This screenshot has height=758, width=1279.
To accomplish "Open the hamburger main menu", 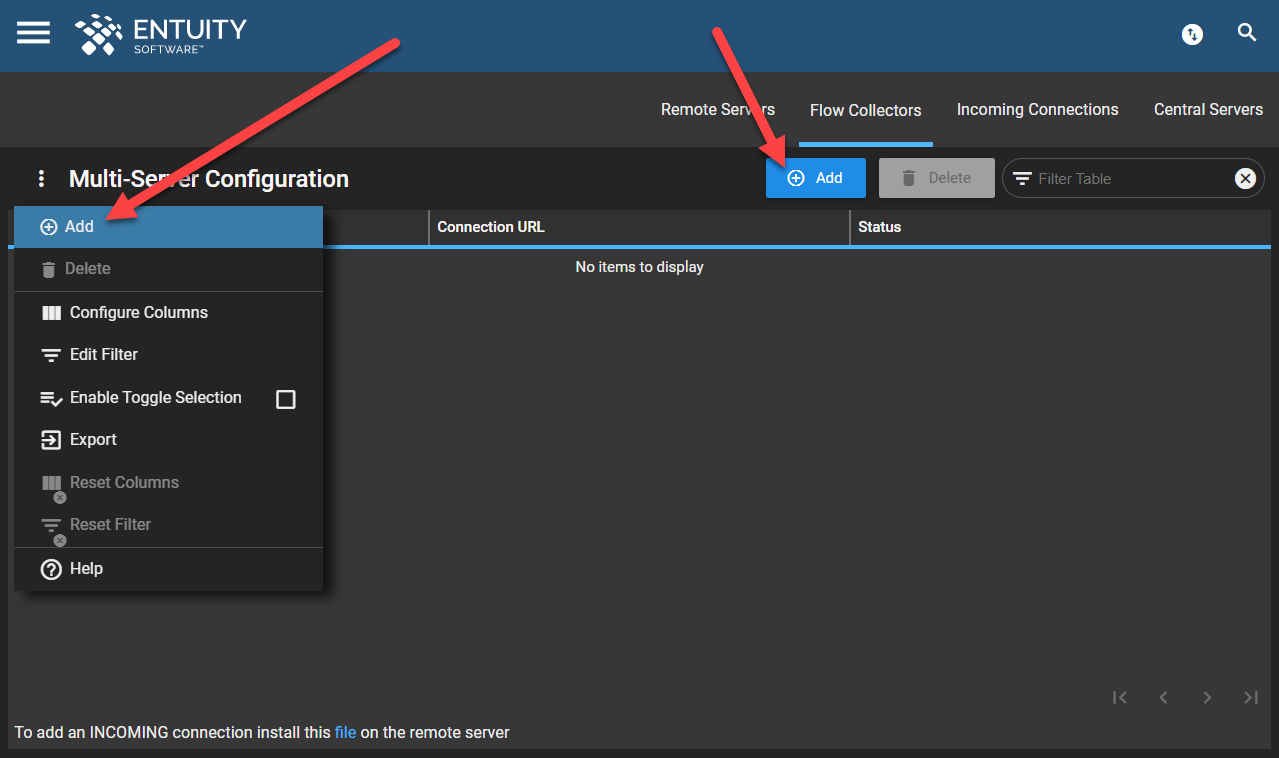I will [x=33, y=33].
